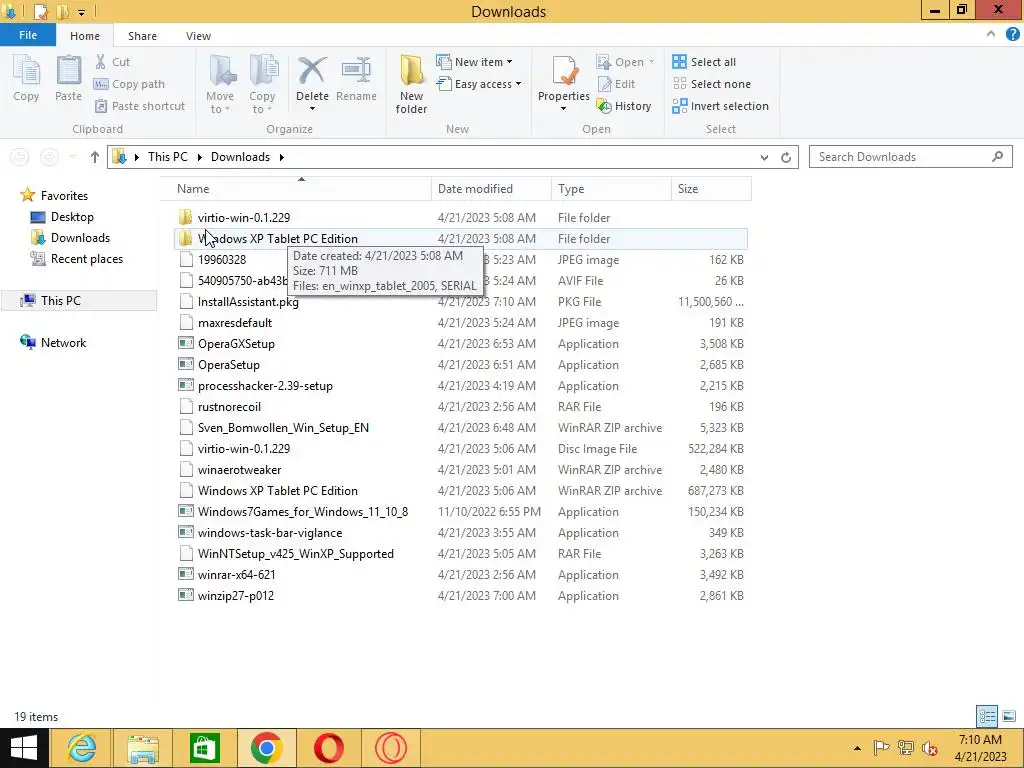Click Select all

704,62
